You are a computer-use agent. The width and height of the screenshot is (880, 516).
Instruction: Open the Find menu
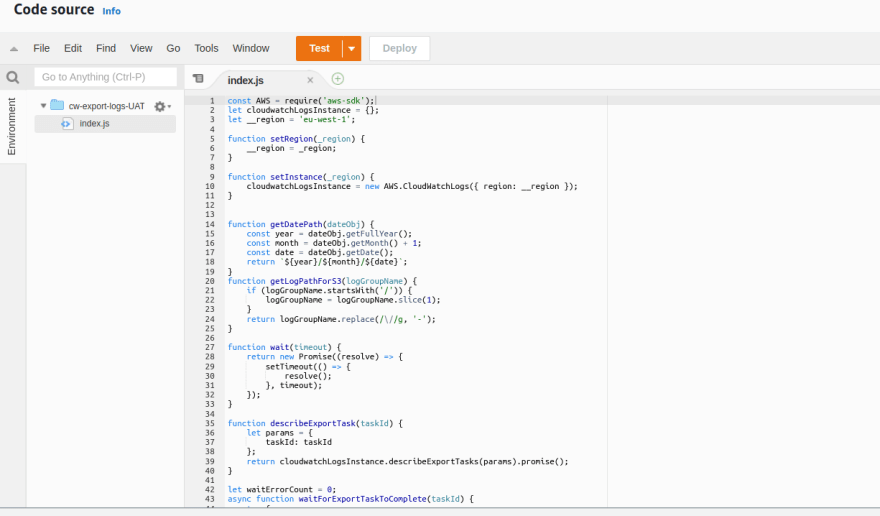tap(106, 48)
